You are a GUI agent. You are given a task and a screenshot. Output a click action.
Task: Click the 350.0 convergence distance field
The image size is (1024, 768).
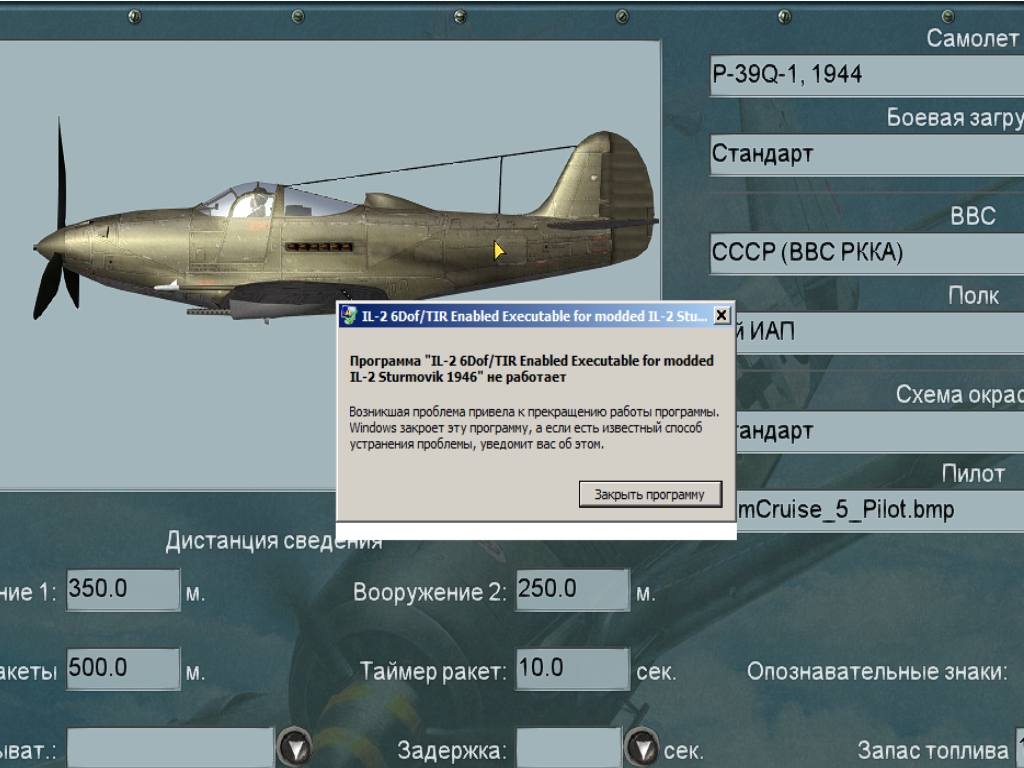(x=123, y=590)
